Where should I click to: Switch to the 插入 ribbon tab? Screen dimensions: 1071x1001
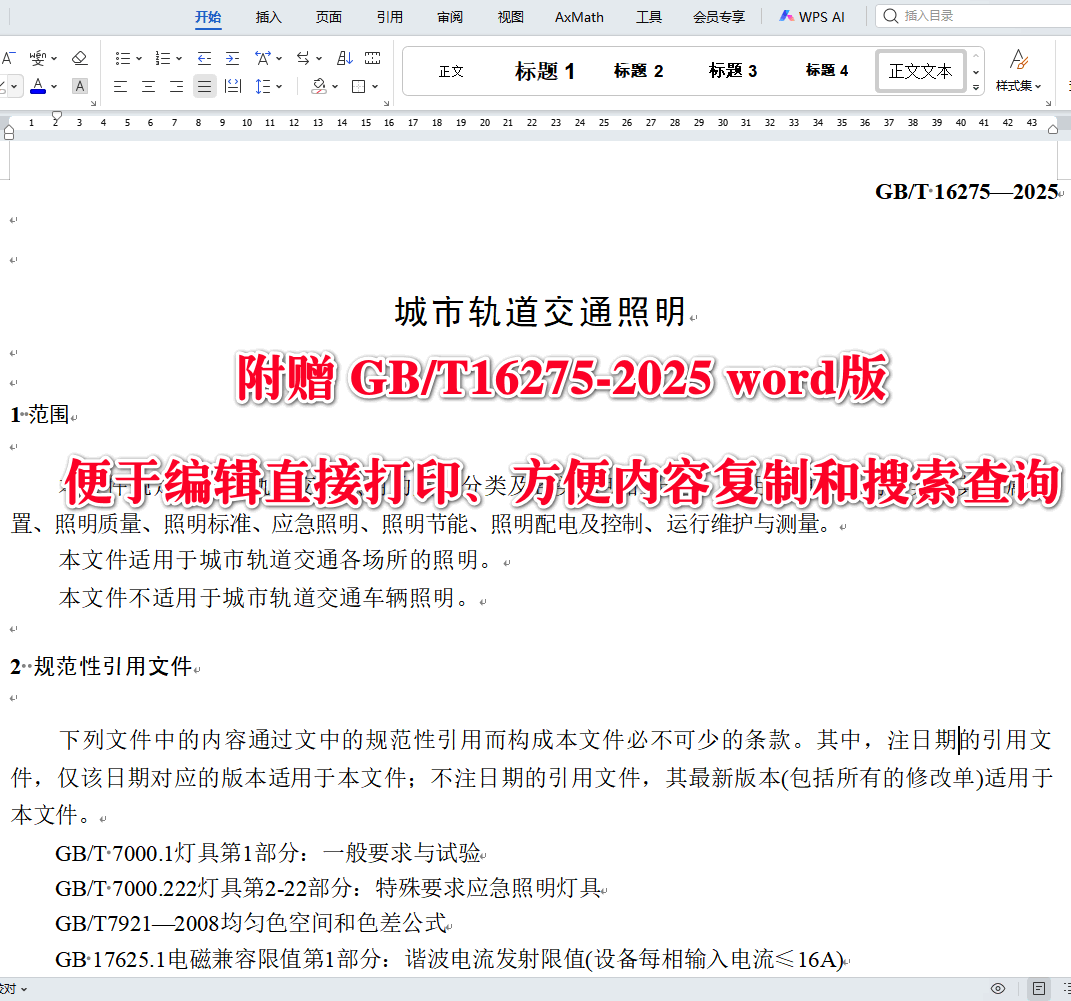(x=268, y=16)
